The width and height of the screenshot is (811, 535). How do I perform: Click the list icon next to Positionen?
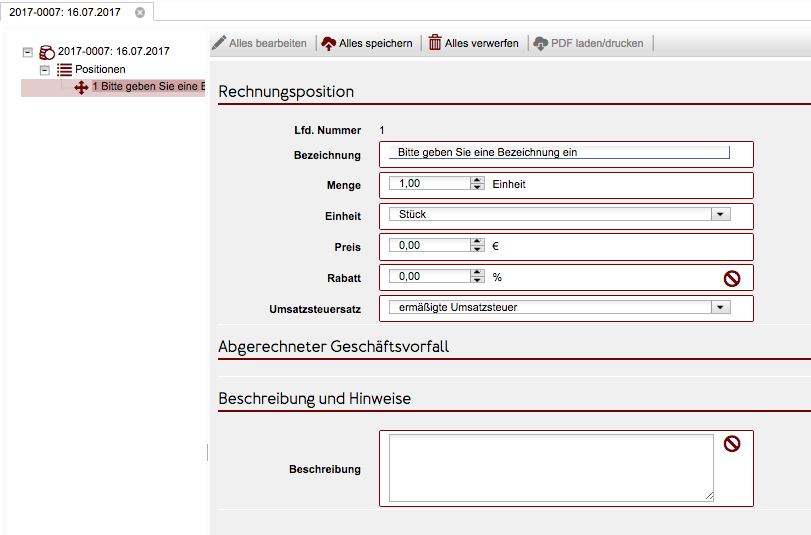64,70
